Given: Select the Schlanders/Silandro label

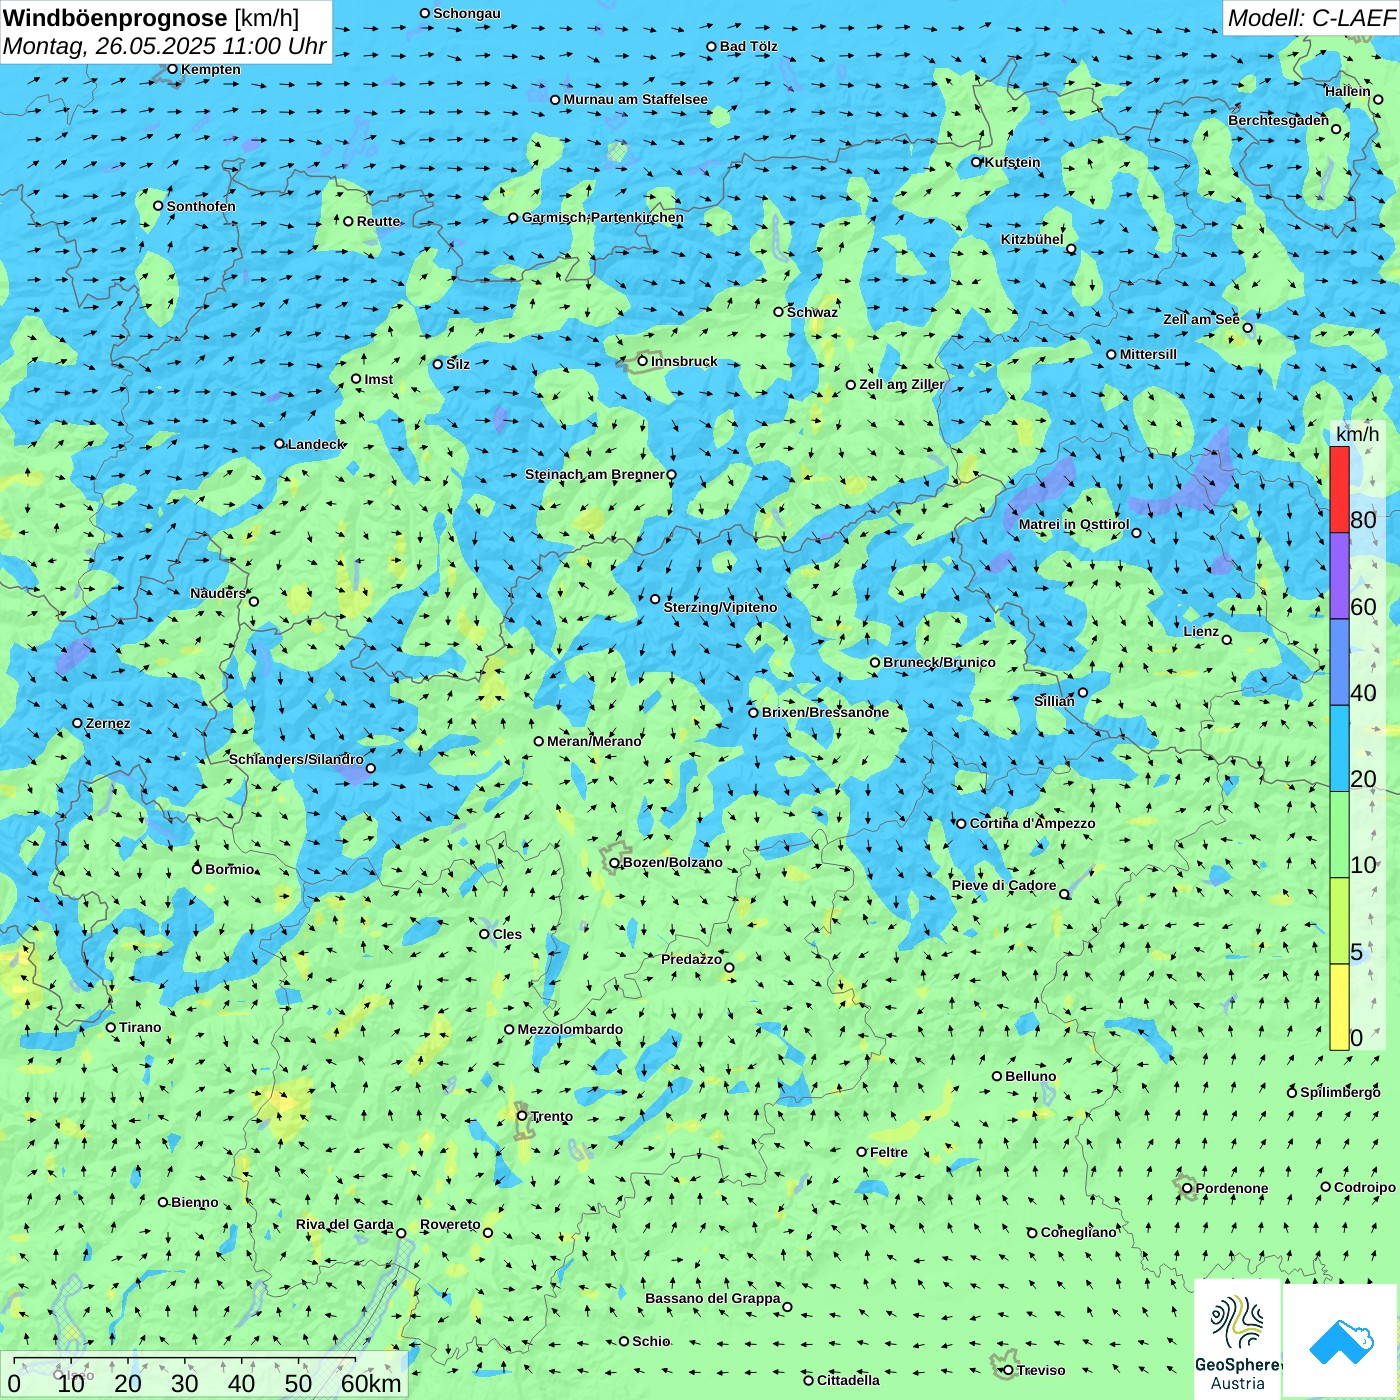Looking at the screenshot, I should pyautogui.click(x=296, y=759).
